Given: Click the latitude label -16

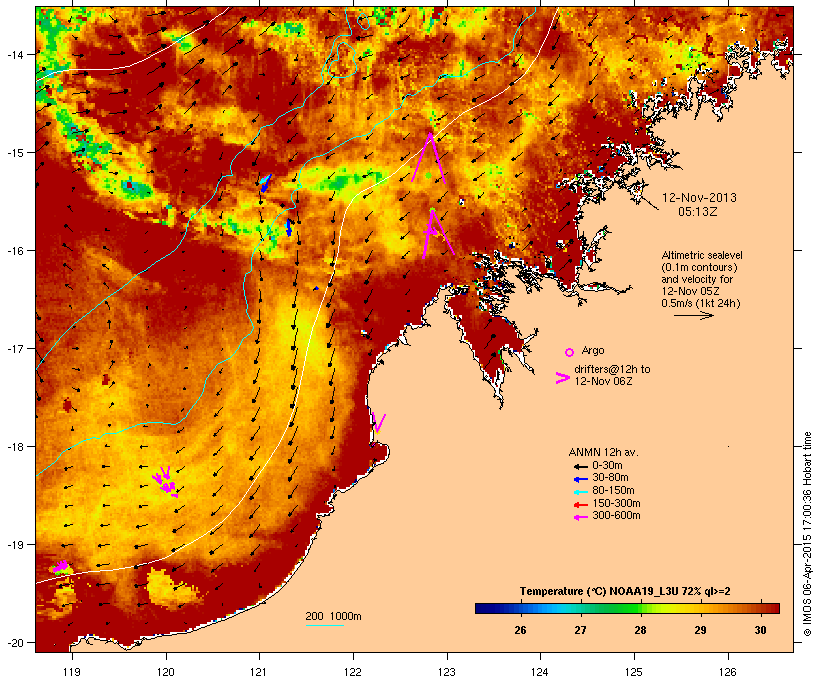Looking at the screenshot, I should tap(14, 251).
